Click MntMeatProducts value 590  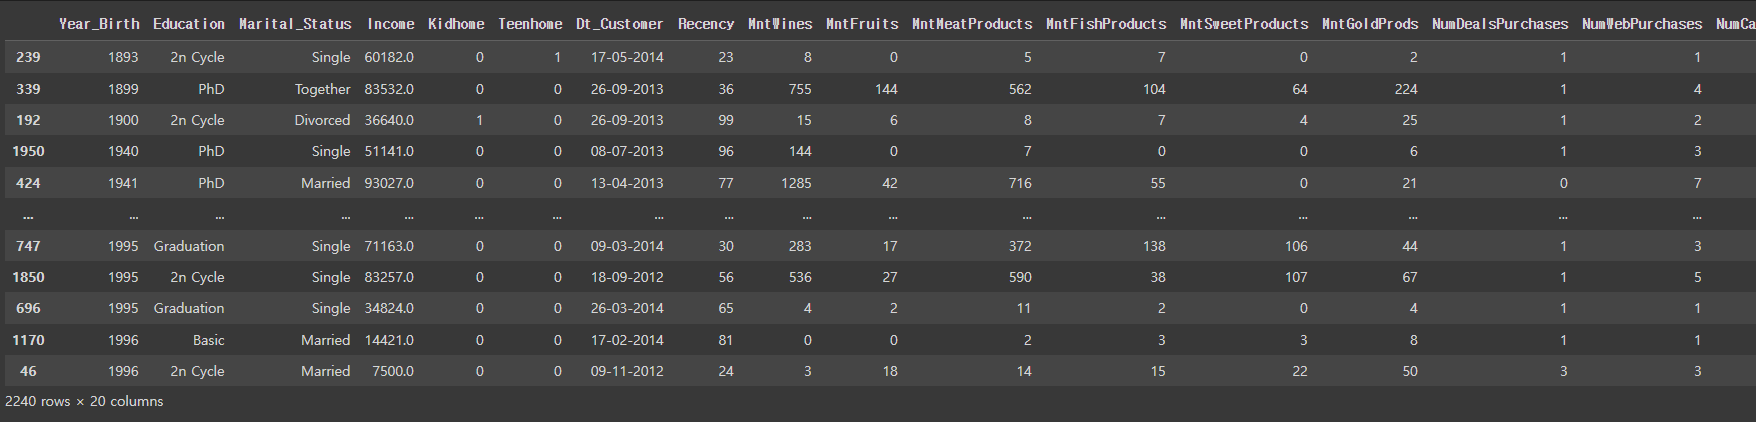click(1020, 277)
